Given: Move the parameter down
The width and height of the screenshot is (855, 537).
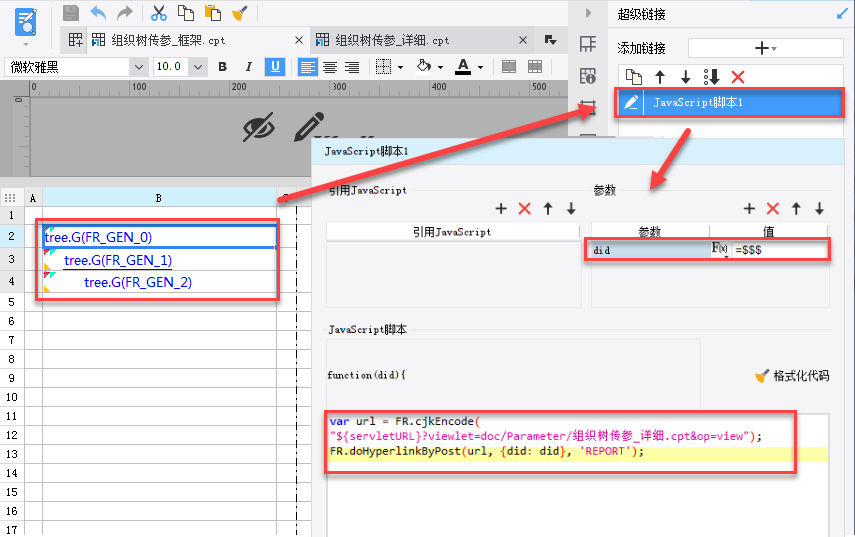Looking at the screenshot, I should 819,208.
